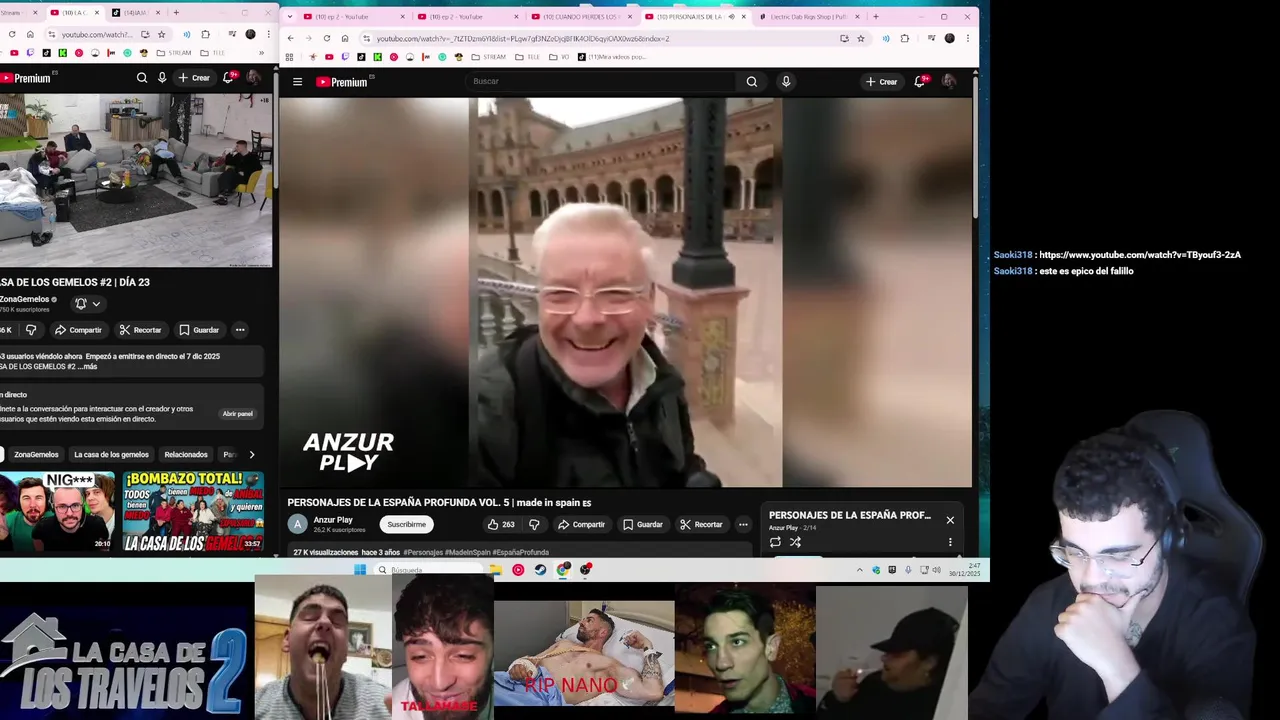Open more actions menu next to Recortar, right window
1280x720 pixels.
click(743, 524)
